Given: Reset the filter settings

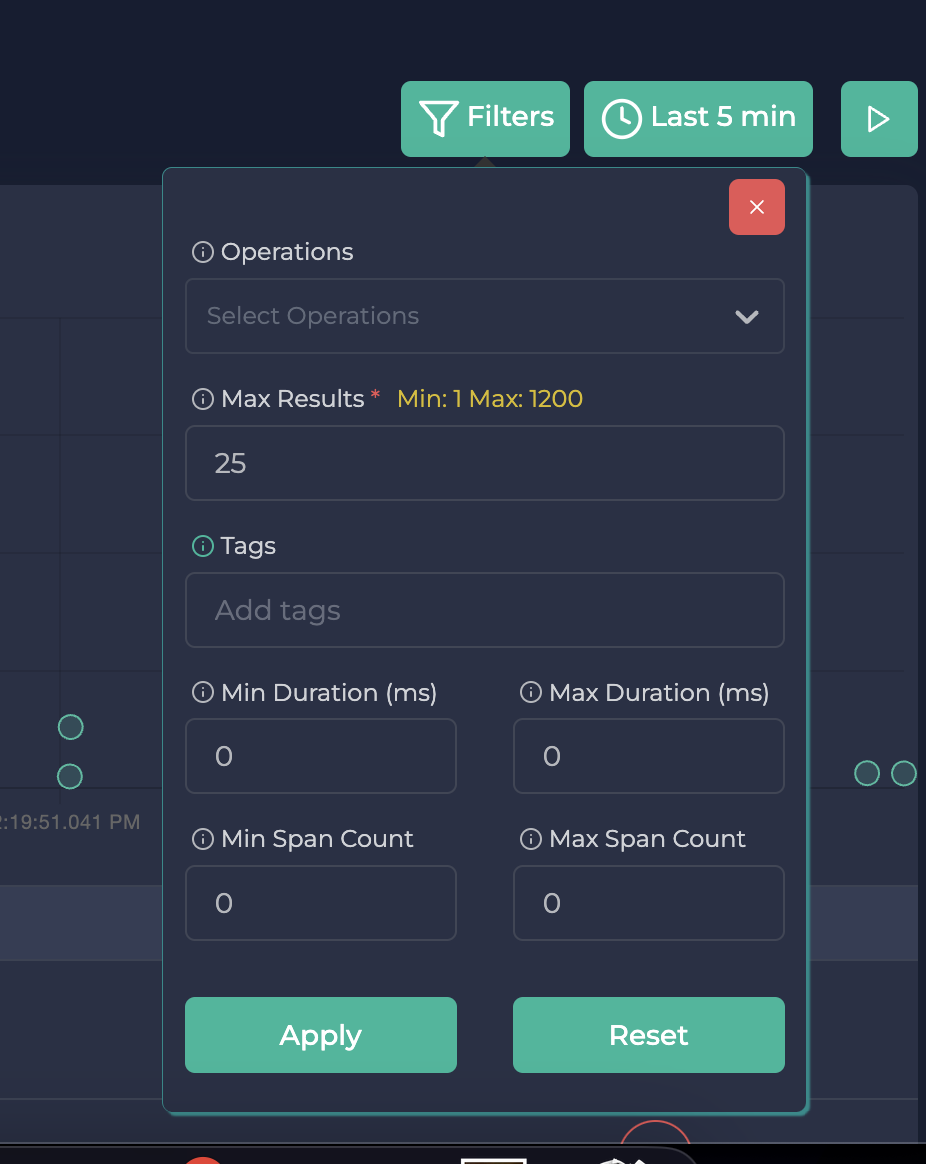Looking at the screenshot, I should pos(648,1035).
